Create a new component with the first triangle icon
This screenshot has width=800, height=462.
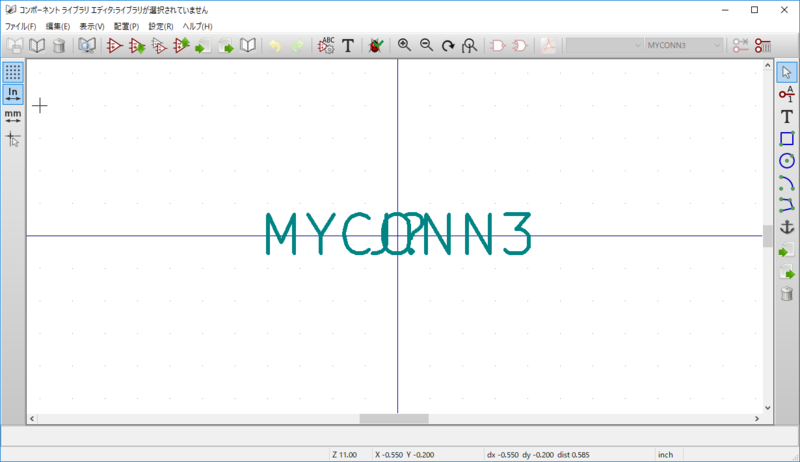[x=114, y=45]
